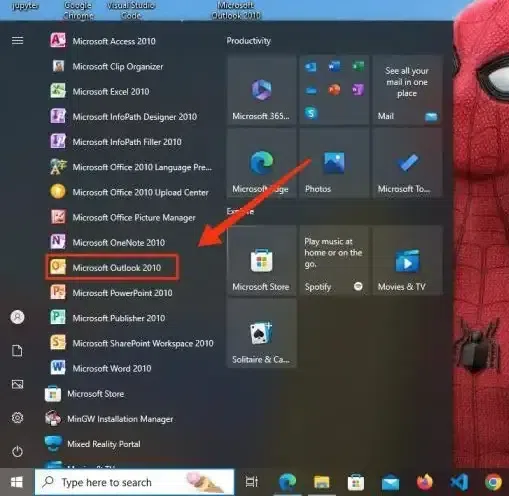
Task: Open File Explorer from the taskbar
Action: pos(321,482)
